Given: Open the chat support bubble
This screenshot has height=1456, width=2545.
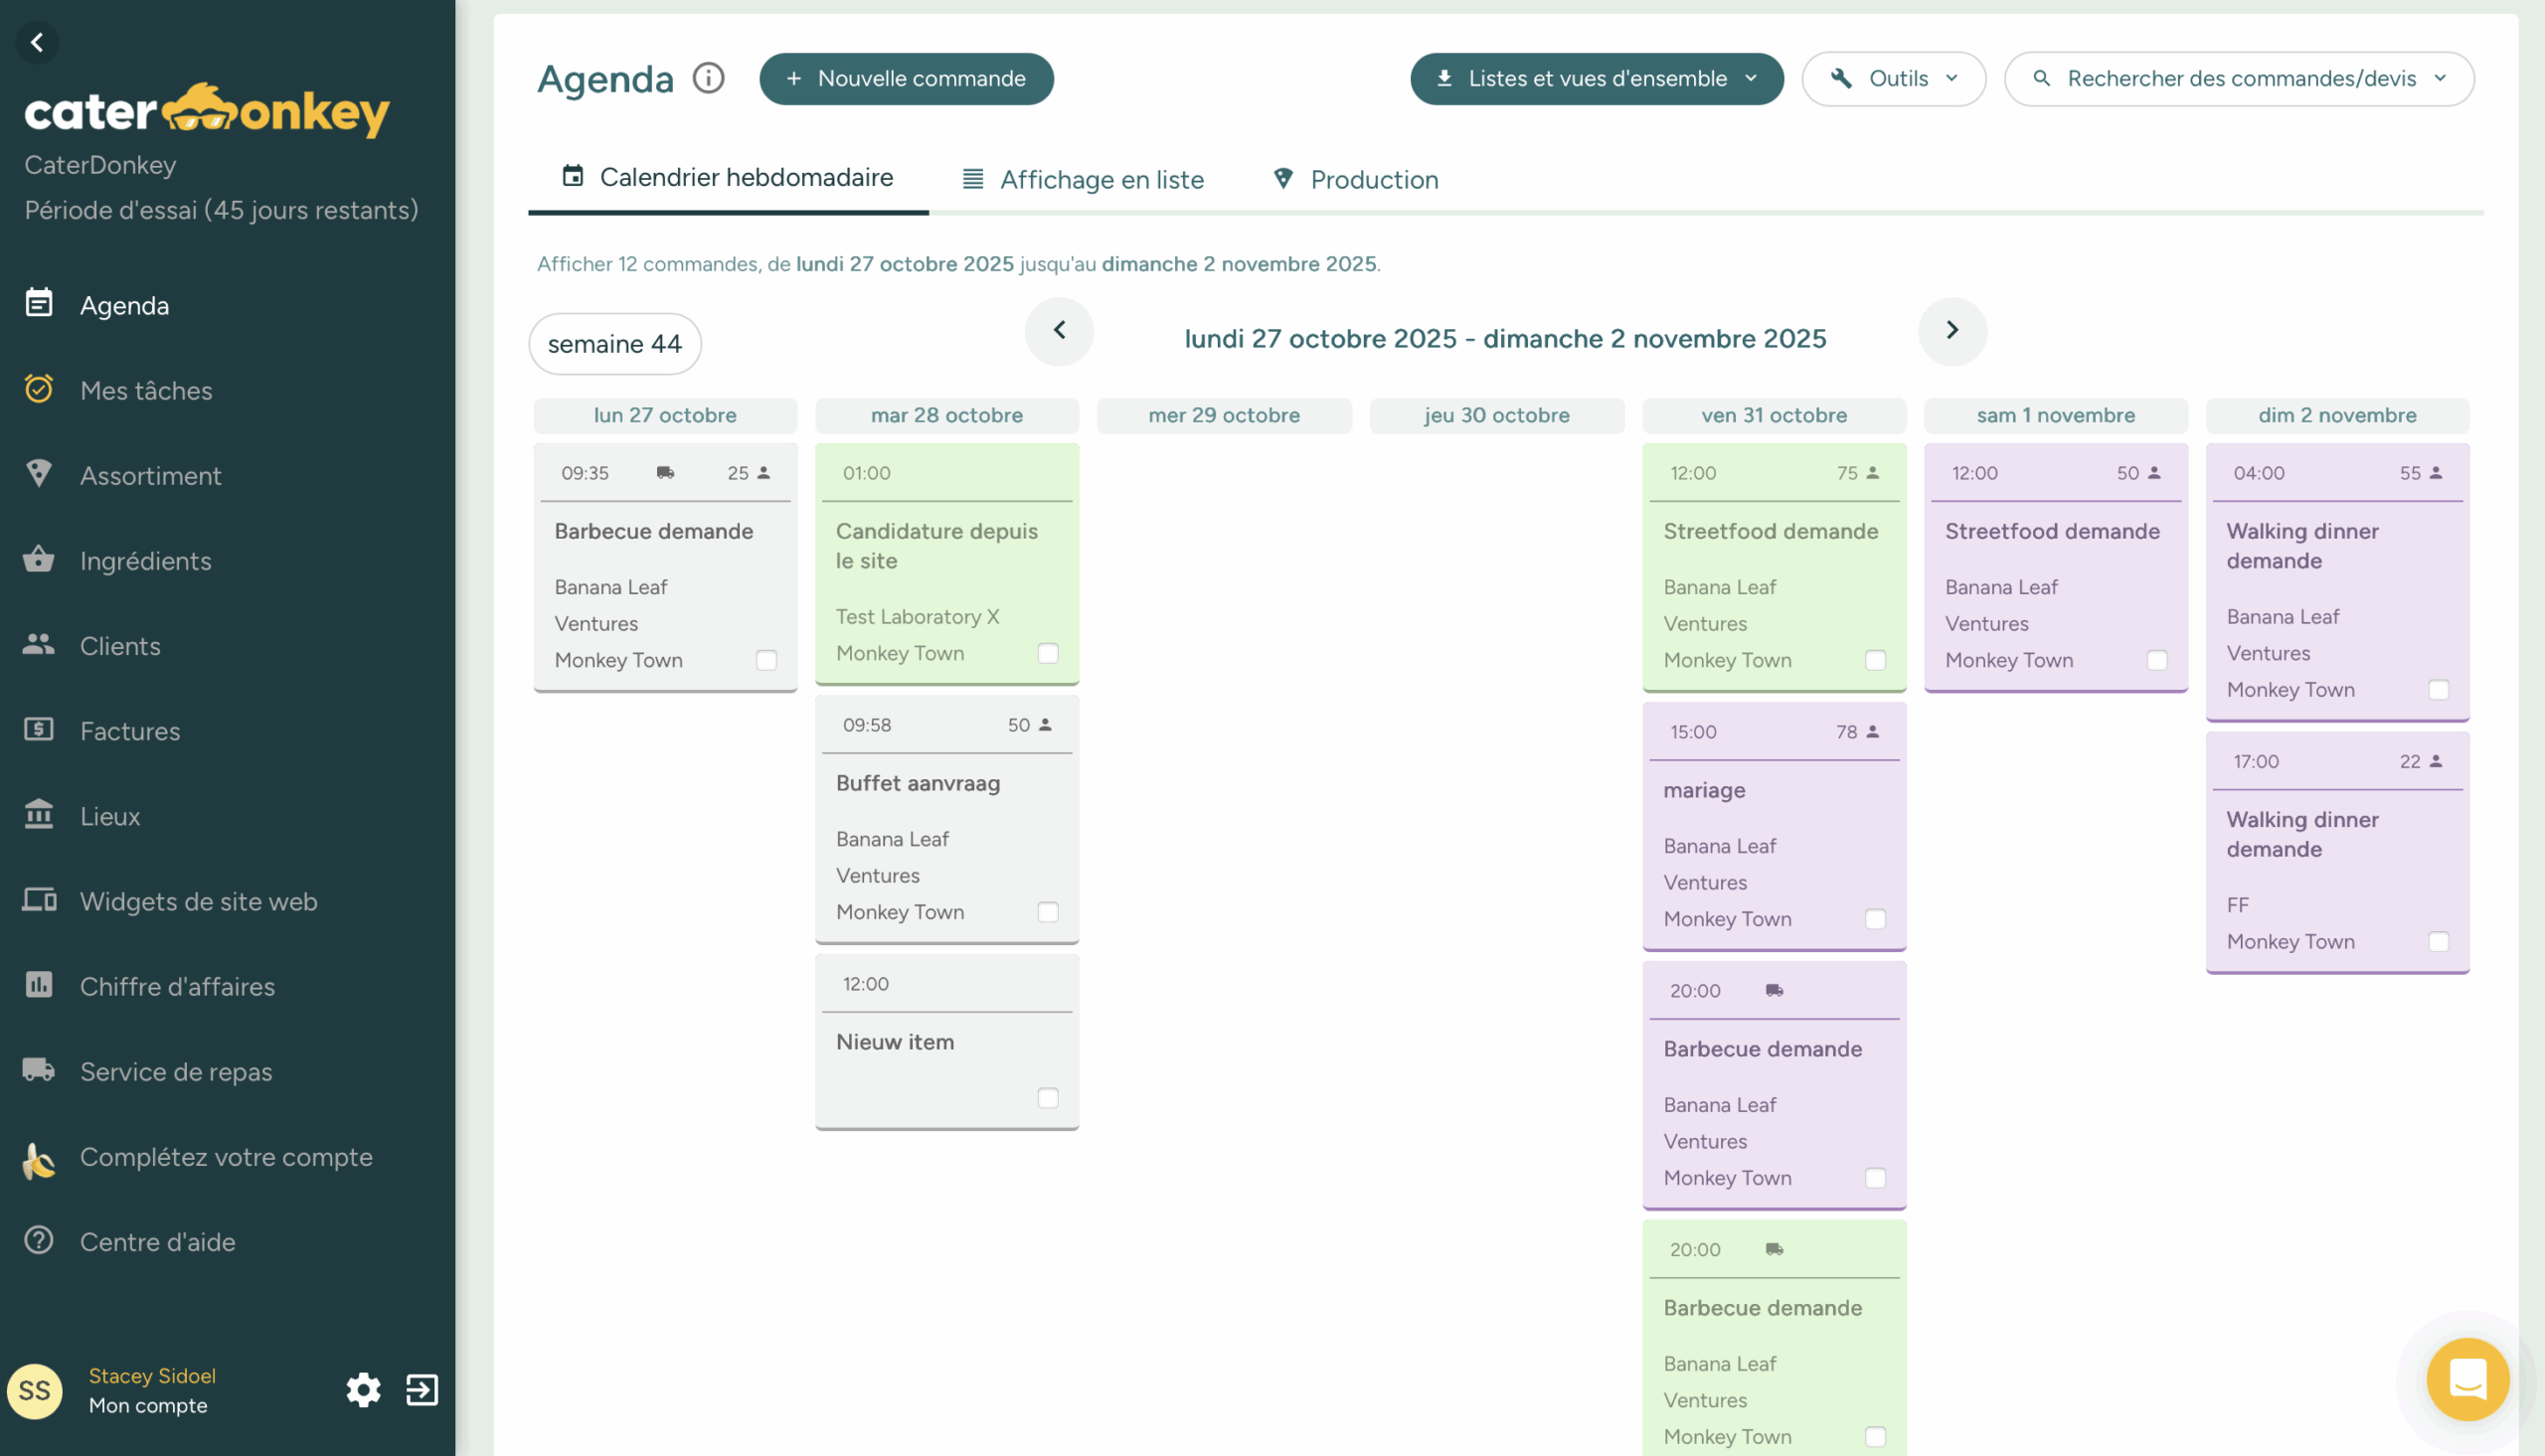Looking at the screenshot, I should click(2467, 1379).
